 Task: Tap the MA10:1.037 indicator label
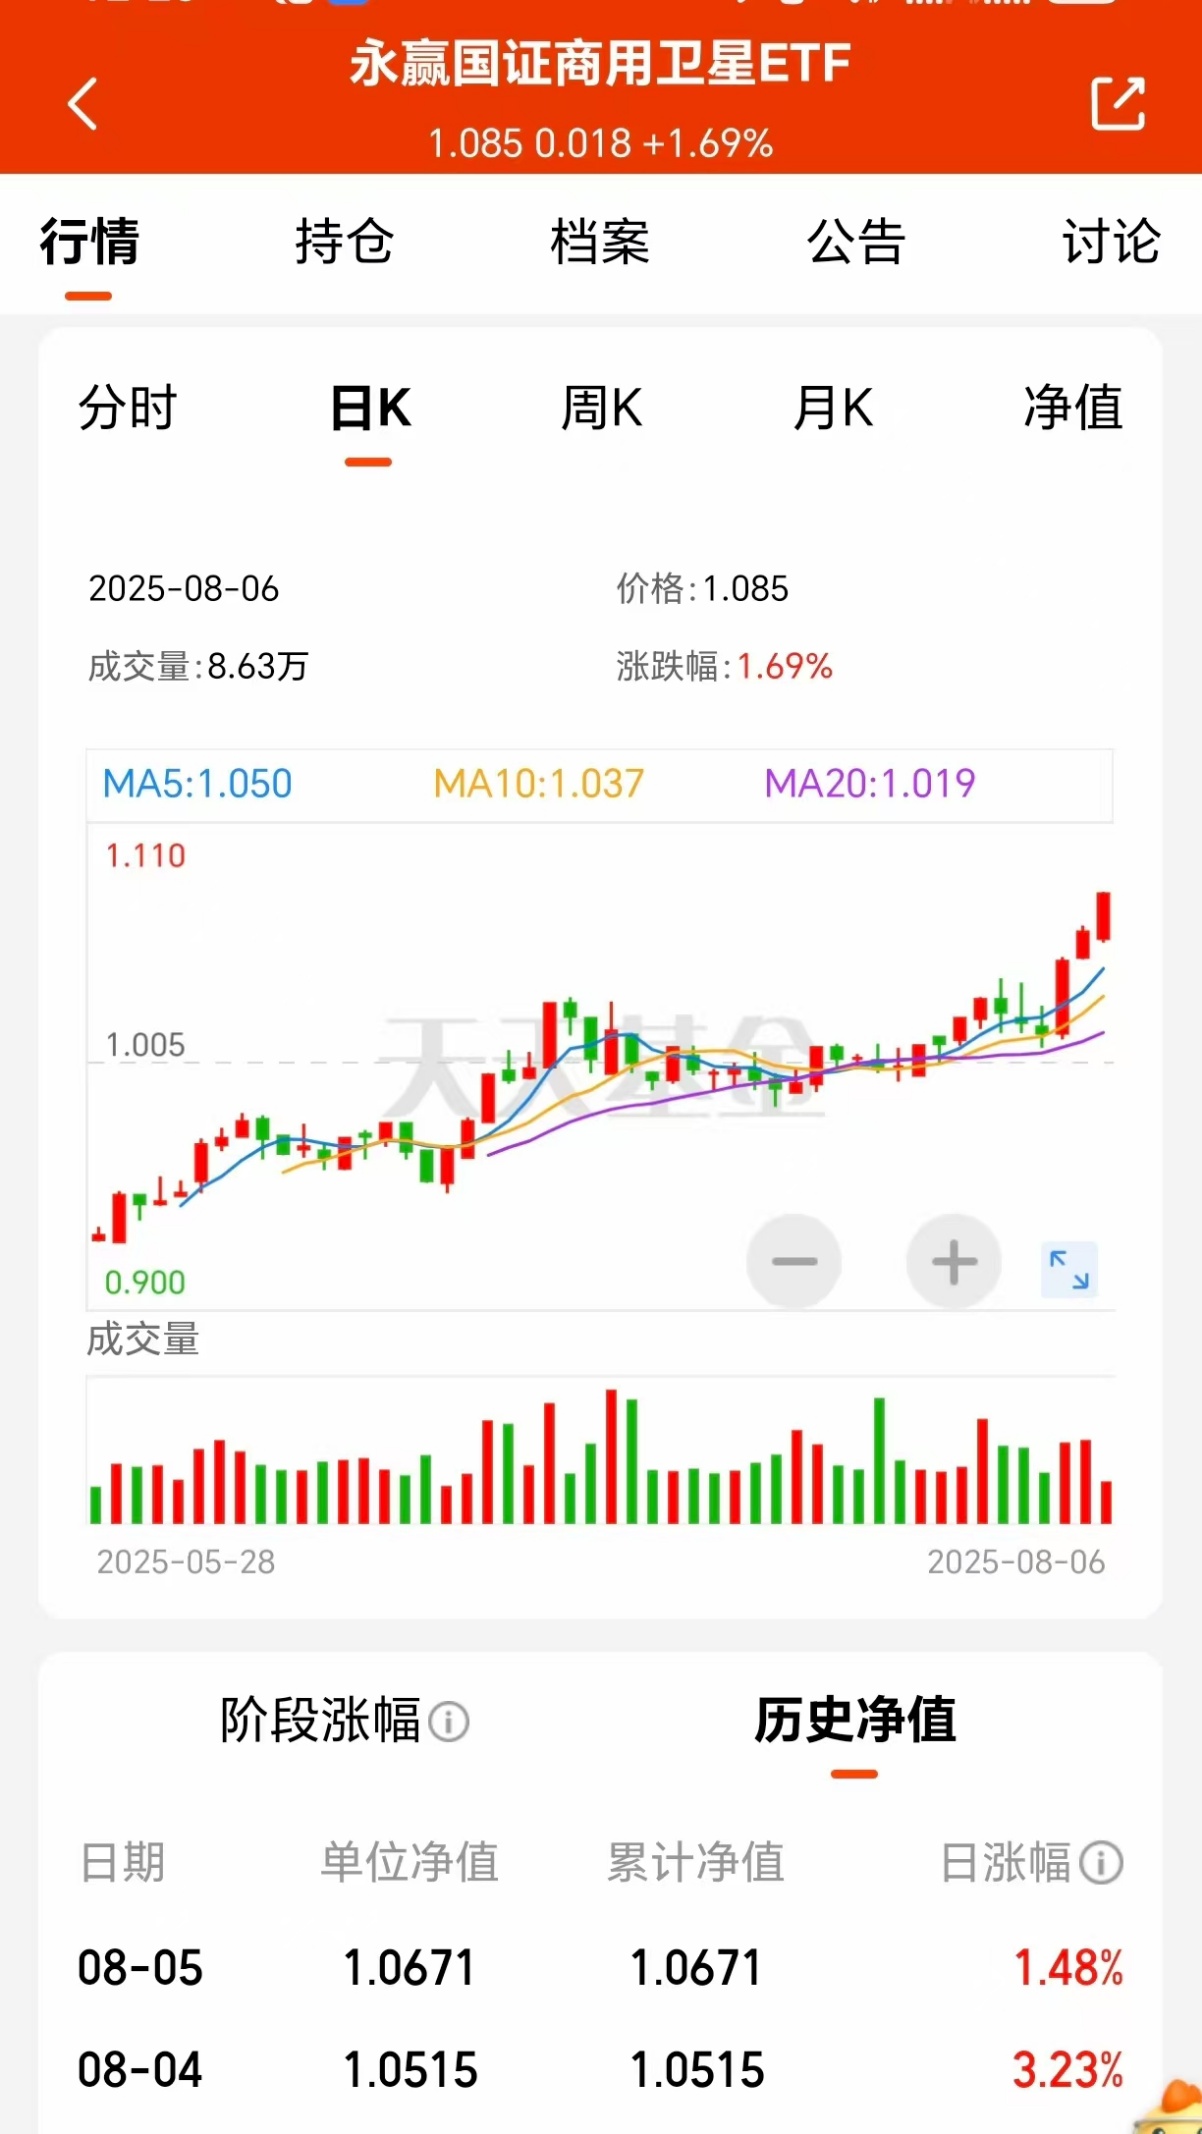(x=539, y=783)
